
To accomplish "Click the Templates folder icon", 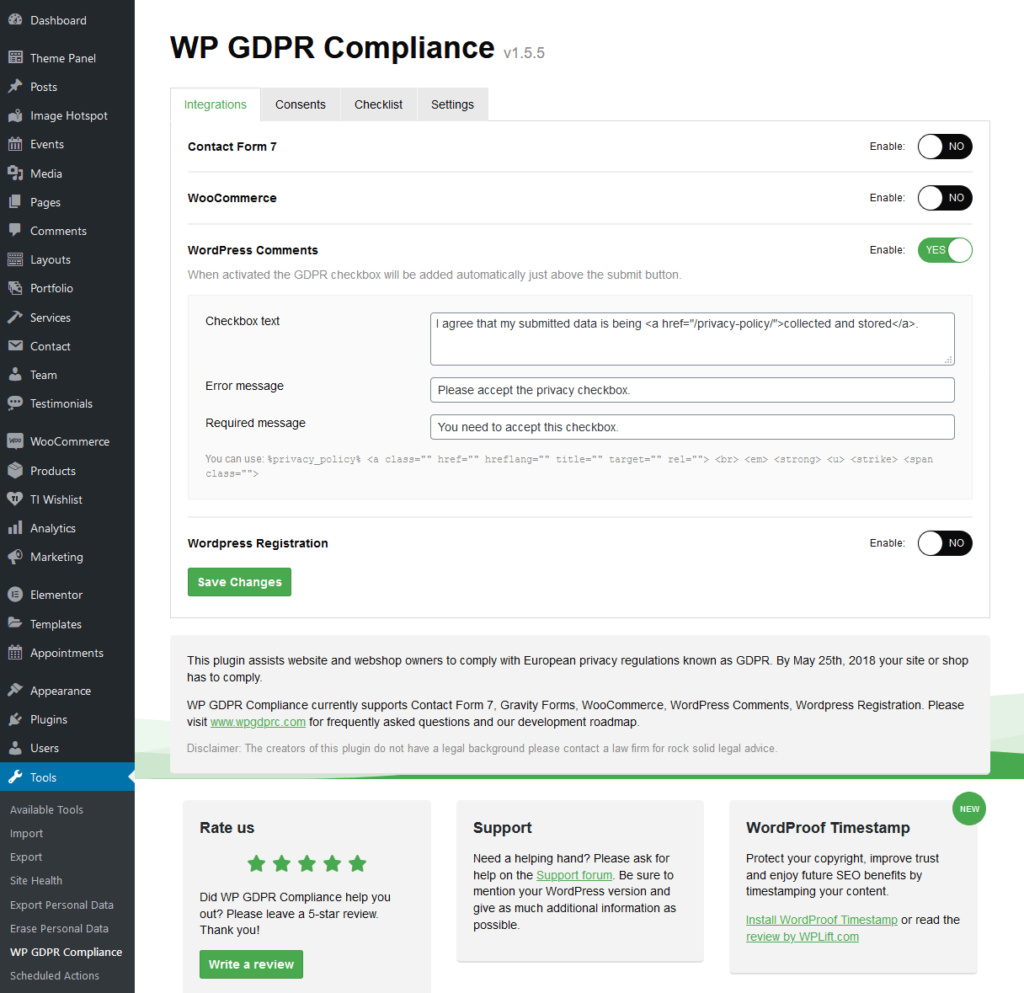I will (15, 623).
